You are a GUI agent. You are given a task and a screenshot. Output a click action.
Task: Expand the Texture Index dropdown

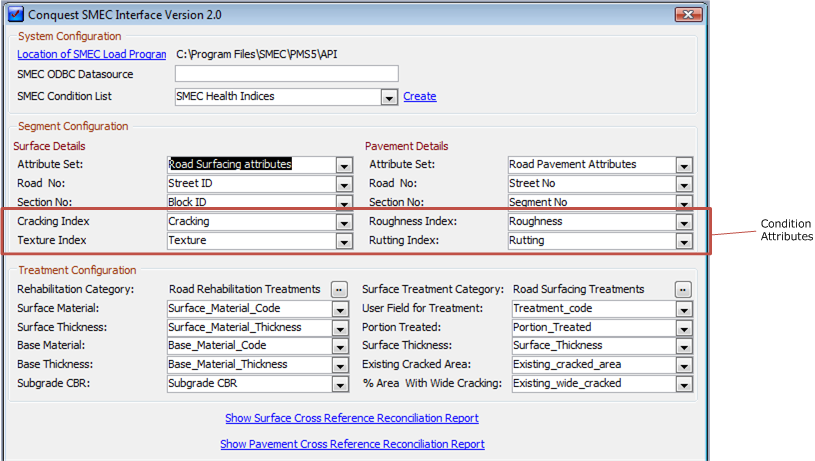click(344, 241)
